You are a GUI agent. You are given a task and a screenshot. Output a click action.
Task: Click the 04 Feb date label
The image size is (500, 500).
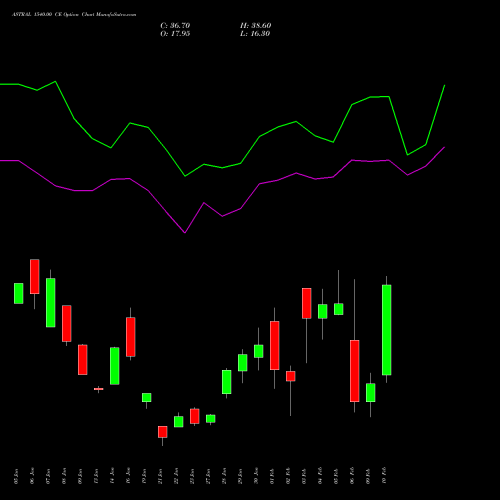320,476
